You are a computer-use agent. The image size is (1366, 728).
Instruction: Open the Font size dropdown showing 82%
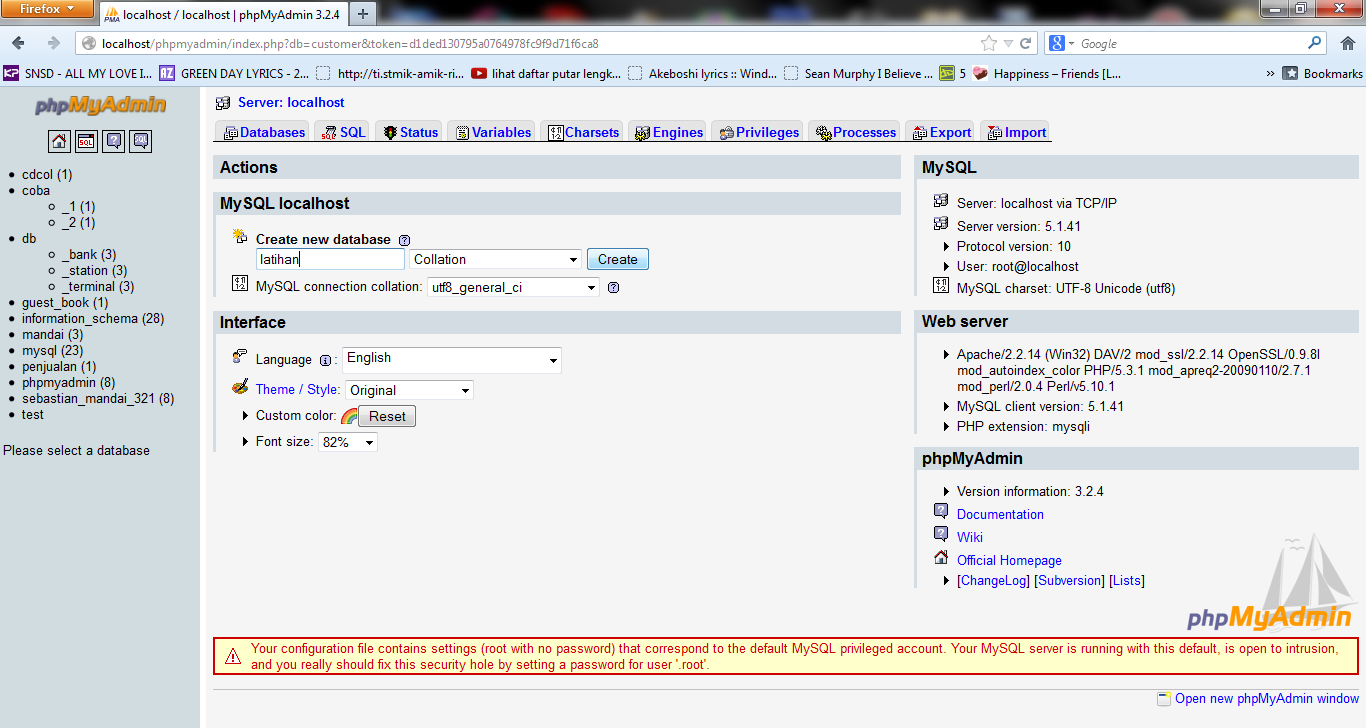pyautogui.click(x=348, y=441)
